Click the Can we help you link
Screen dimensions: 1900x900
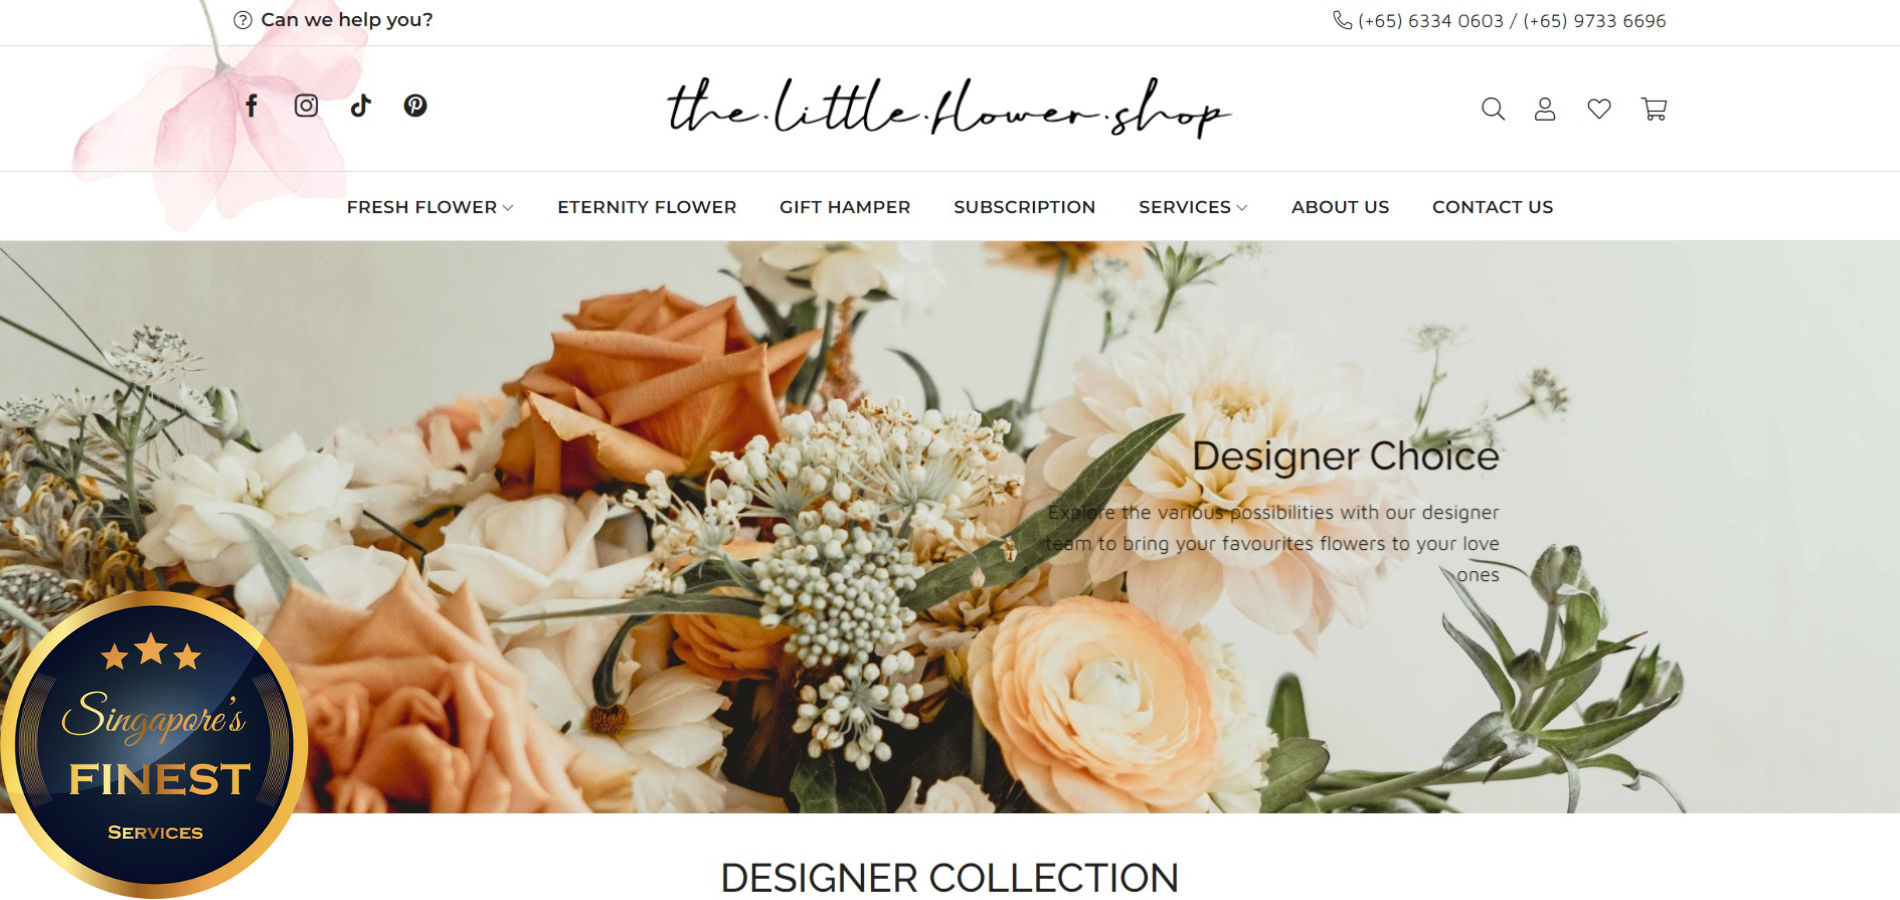point(346,20)
